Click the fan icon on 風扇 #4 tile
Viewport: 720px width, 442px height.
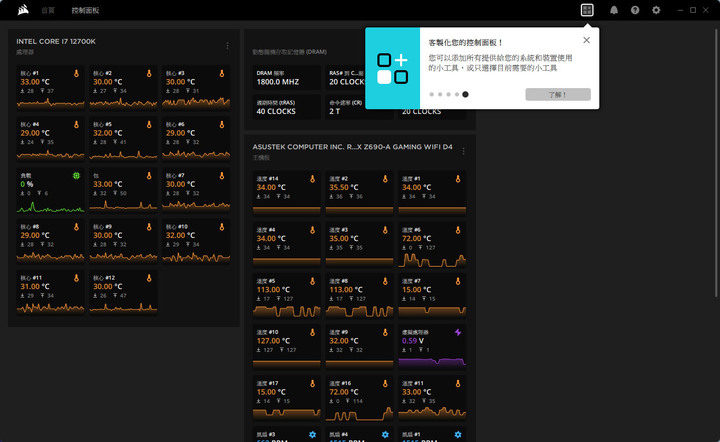coord(385,435)
